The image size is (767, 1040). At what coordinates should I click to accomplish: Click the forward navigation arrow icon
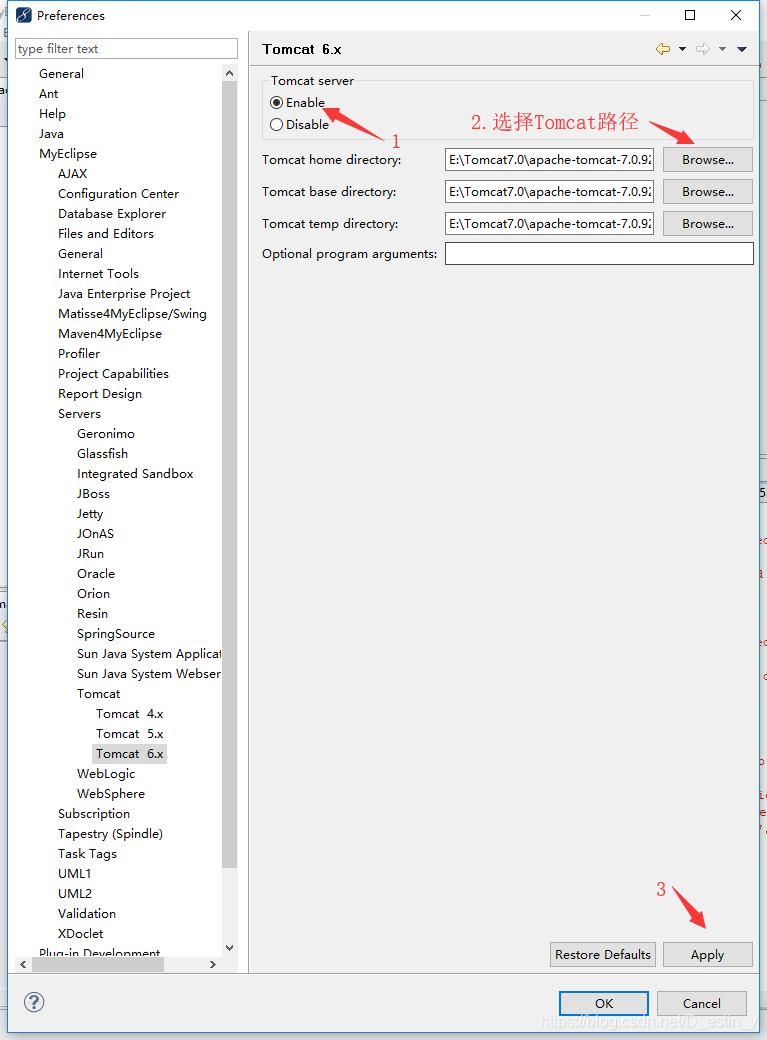703,49
